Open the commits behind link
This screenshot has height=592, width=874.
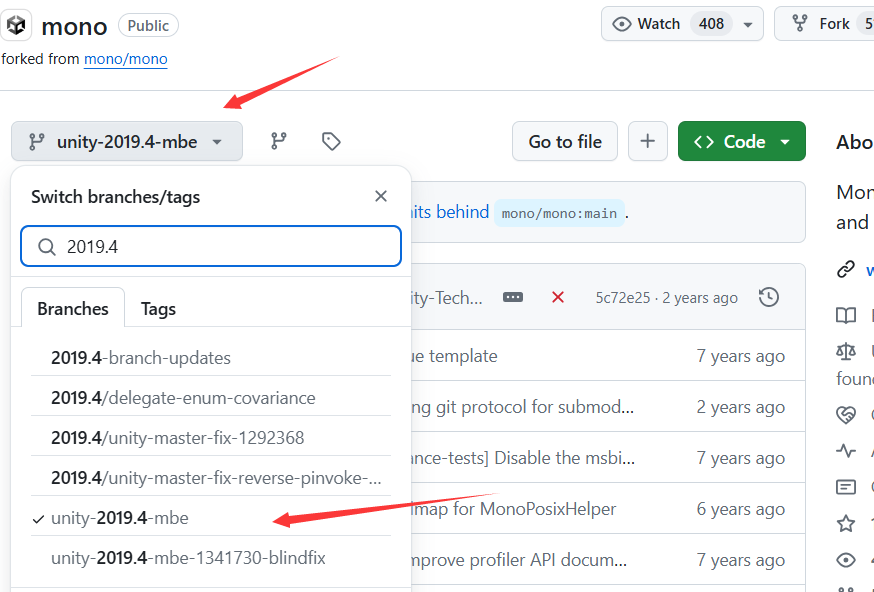[450, 212]
